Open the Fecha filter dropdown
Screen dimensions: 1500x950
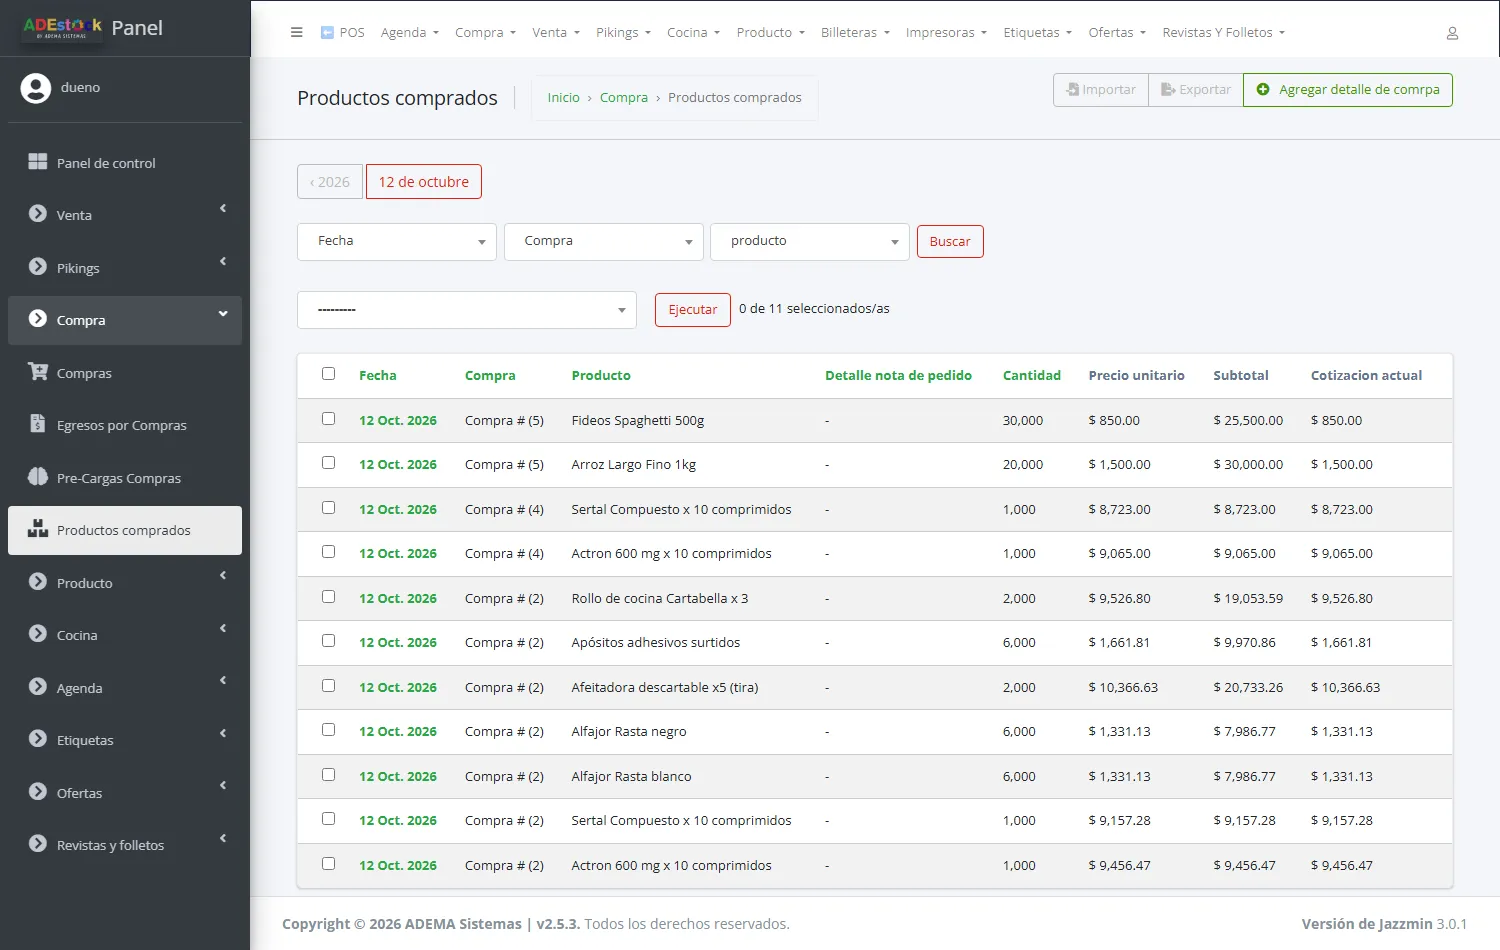tap(397, 242)
